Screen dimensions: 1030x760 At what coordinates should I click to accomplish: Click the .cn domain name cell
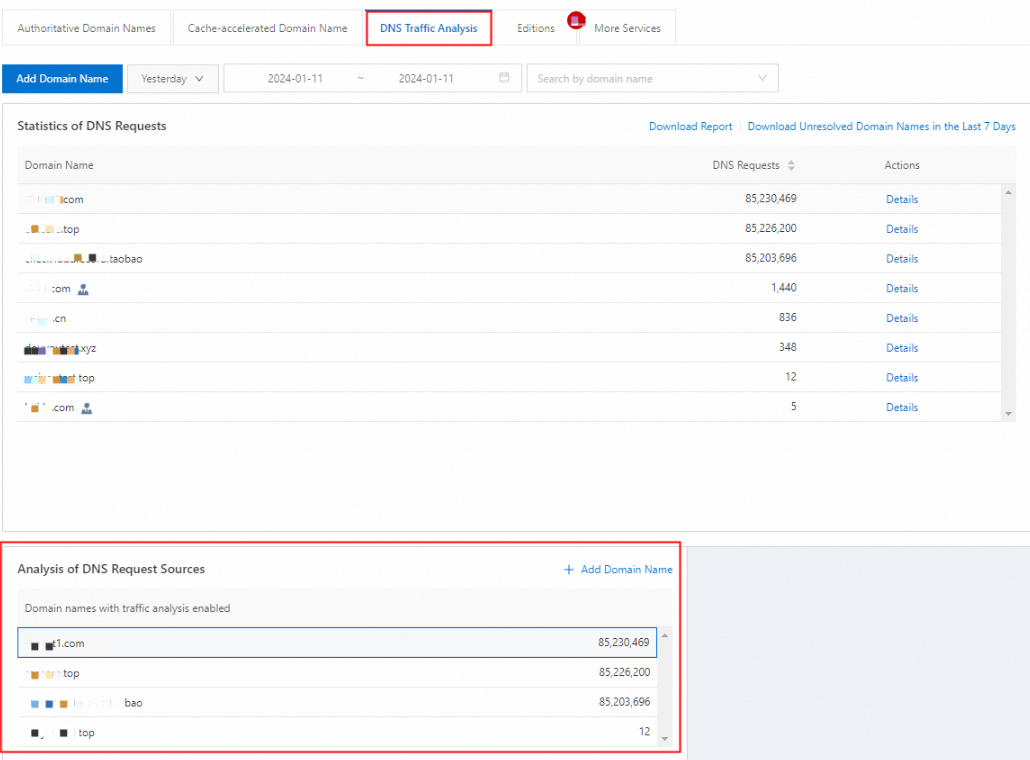click(45, 319)
